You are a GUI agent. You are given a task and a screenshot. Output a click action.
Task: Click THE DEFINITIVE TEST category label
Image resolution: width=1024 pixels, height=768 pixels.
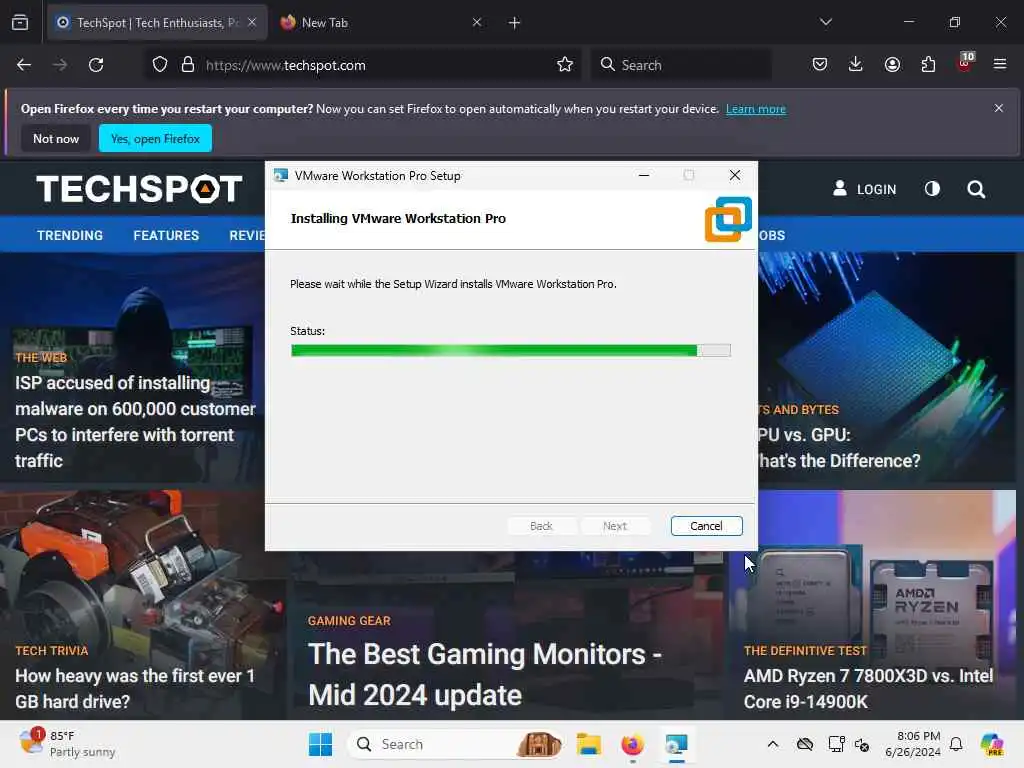[805, 650]
